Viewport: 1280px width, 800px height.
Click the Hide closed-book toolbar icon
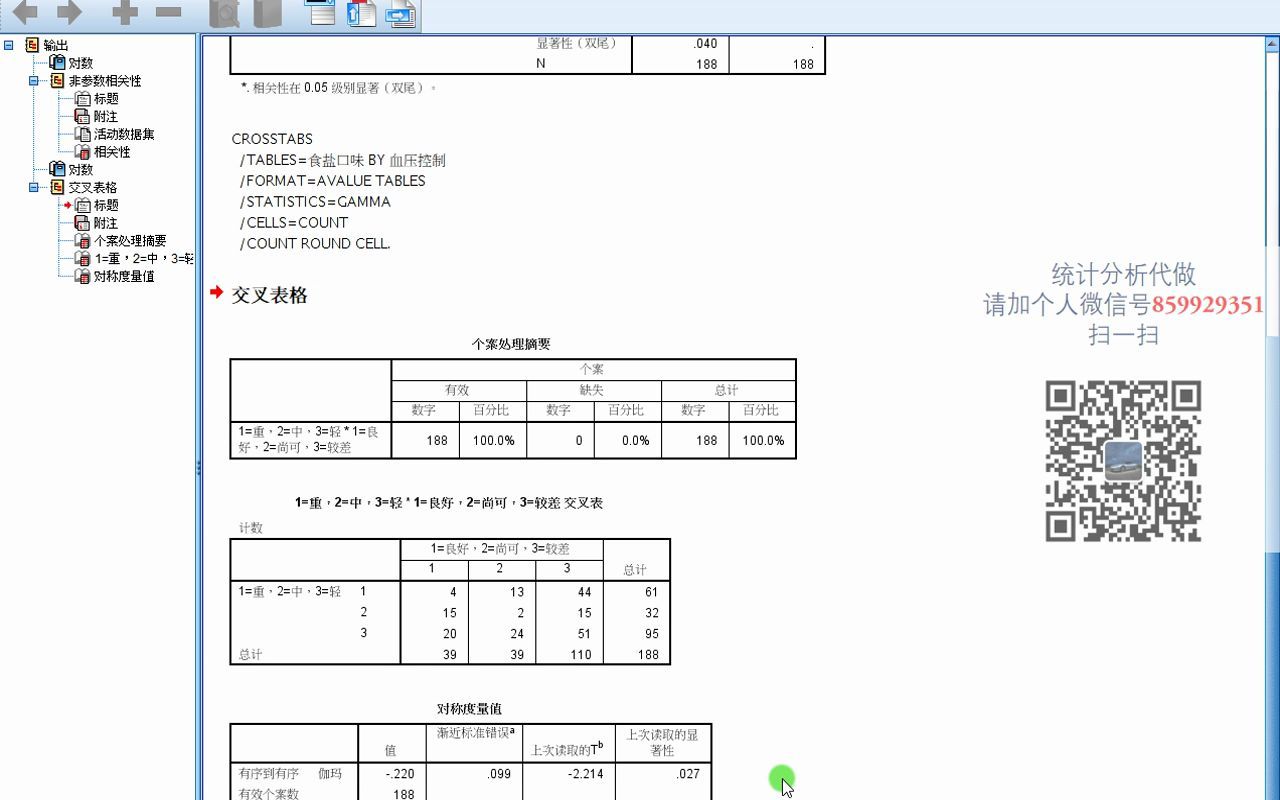tap(267, 13)
